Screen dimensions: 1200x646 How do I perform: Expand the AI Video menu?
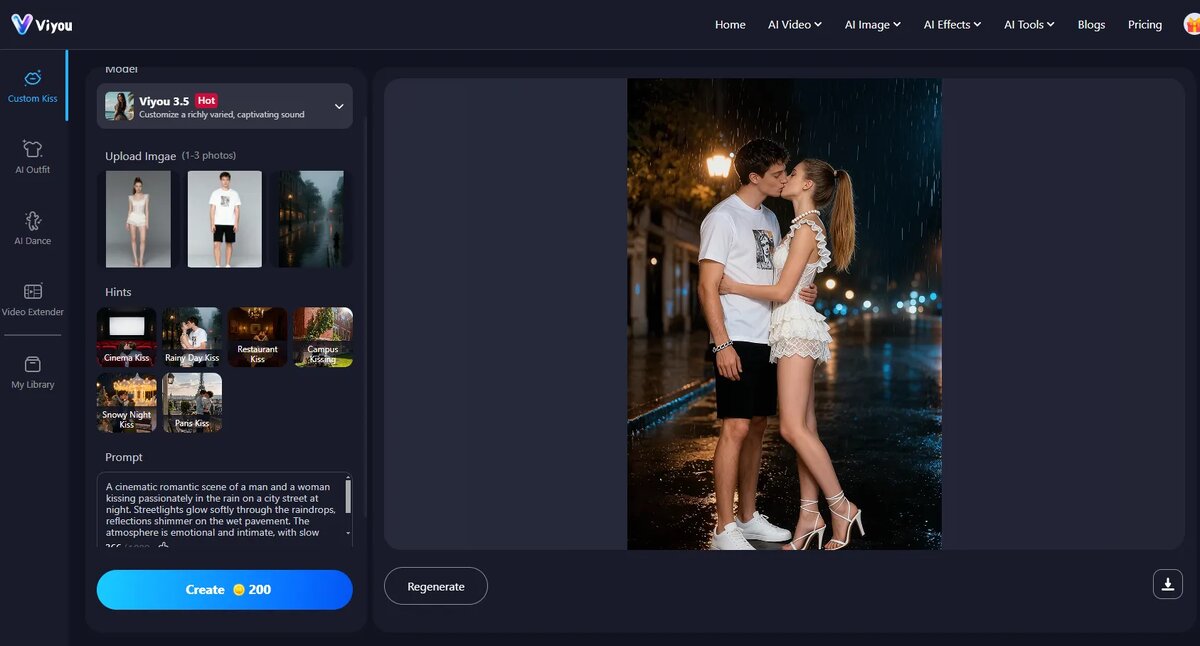pos(794,24)
